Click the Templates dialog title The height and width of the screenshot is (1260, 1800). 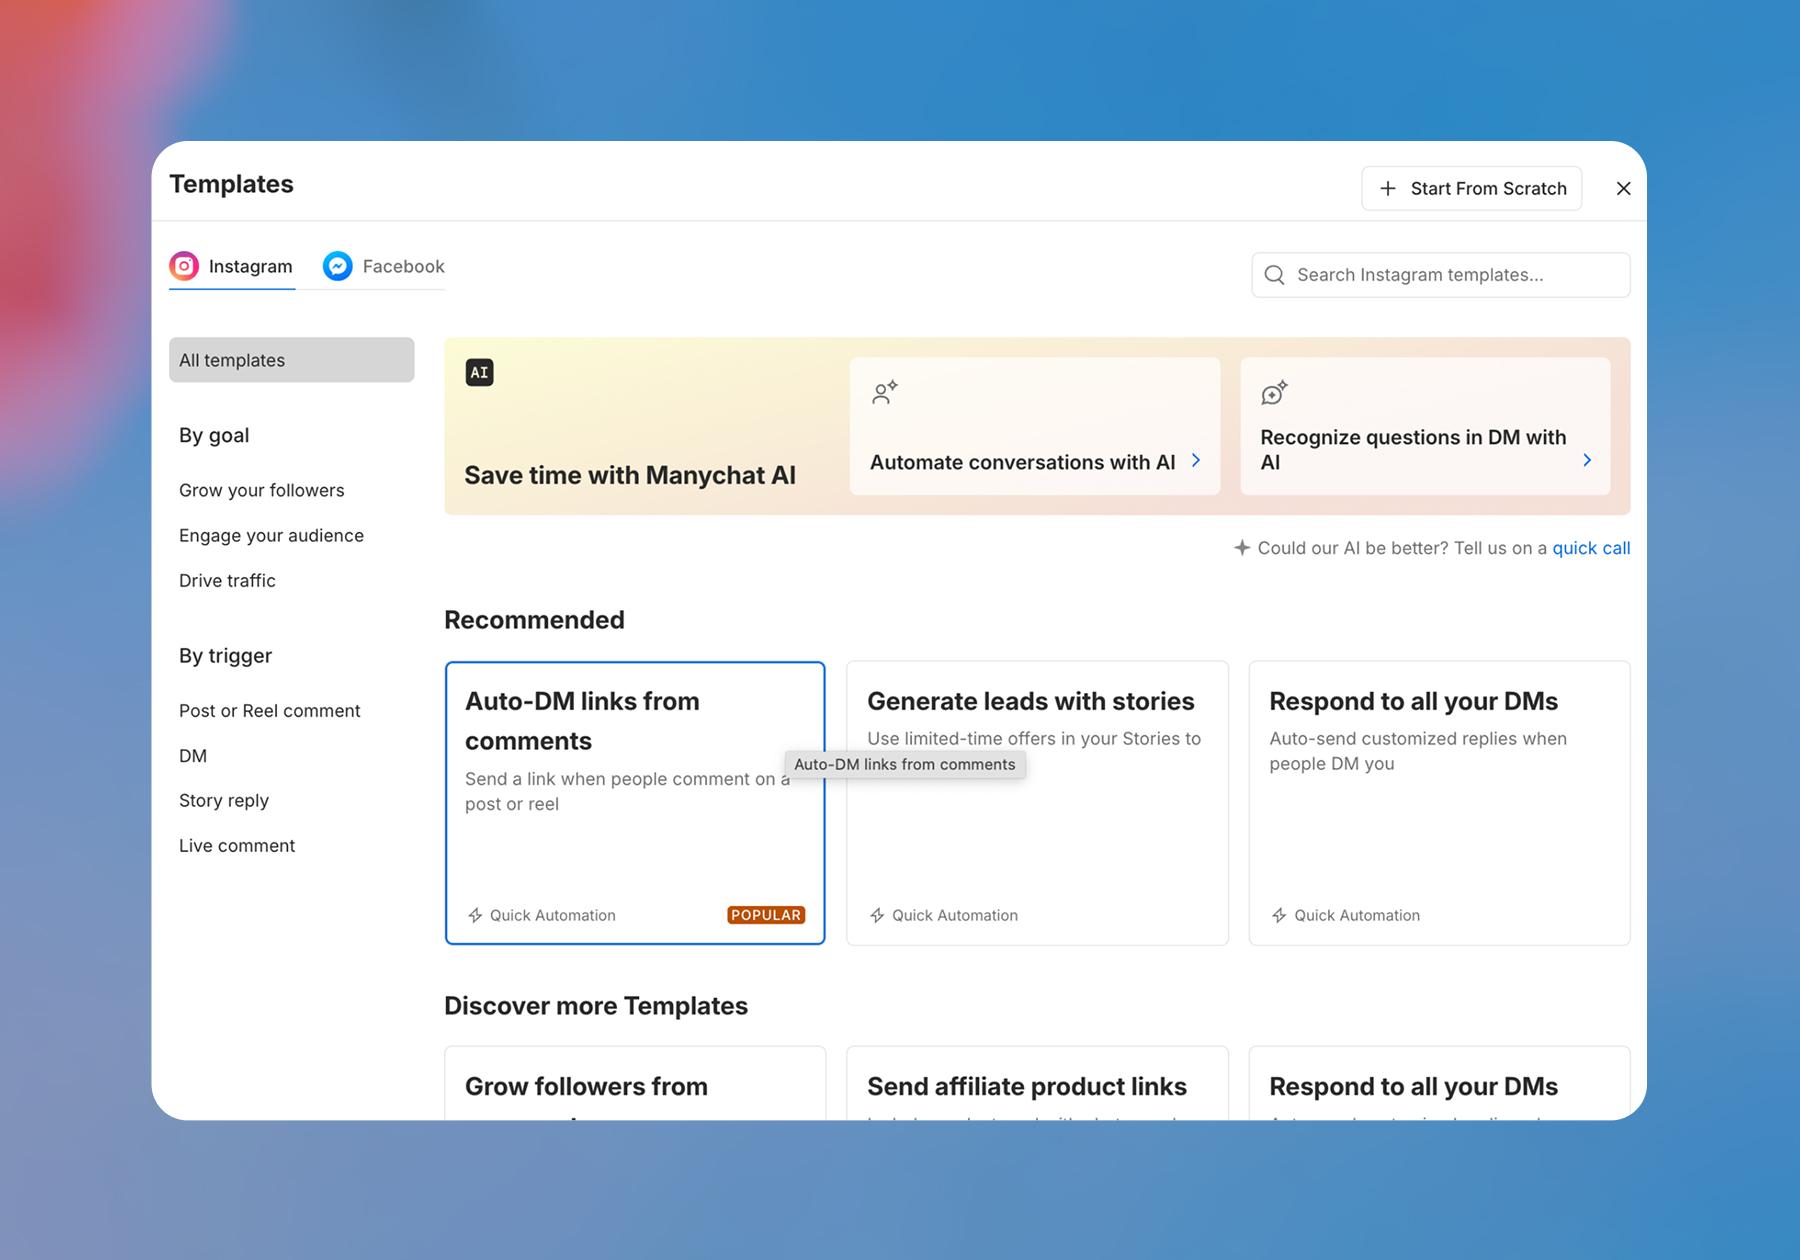[x=231, y=184]
